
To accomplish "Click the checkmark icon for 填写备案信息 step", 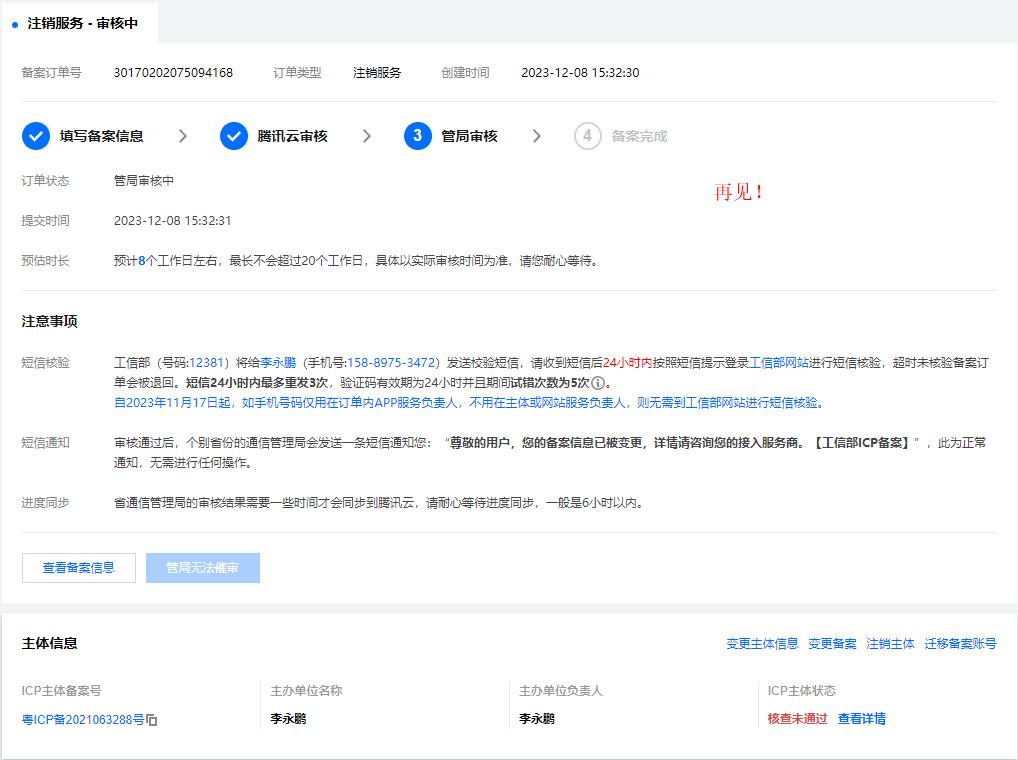I will pyautogui.click(x=36, y=136).
